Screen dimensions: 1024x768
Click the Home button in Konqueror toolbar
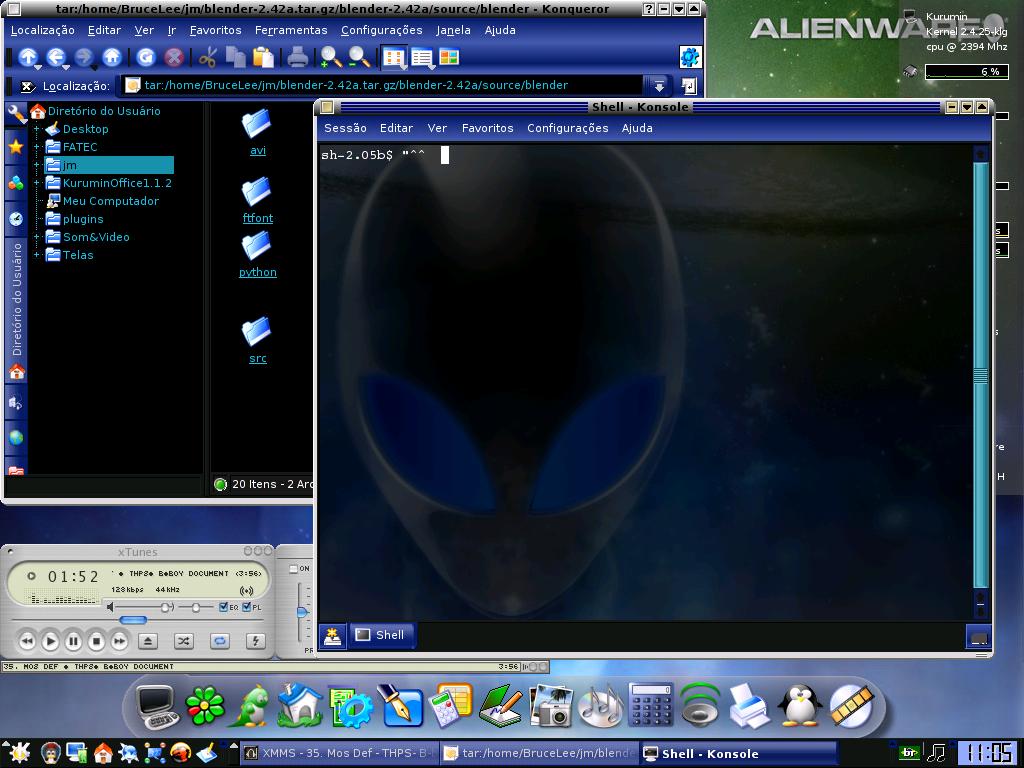click(112, 58)
